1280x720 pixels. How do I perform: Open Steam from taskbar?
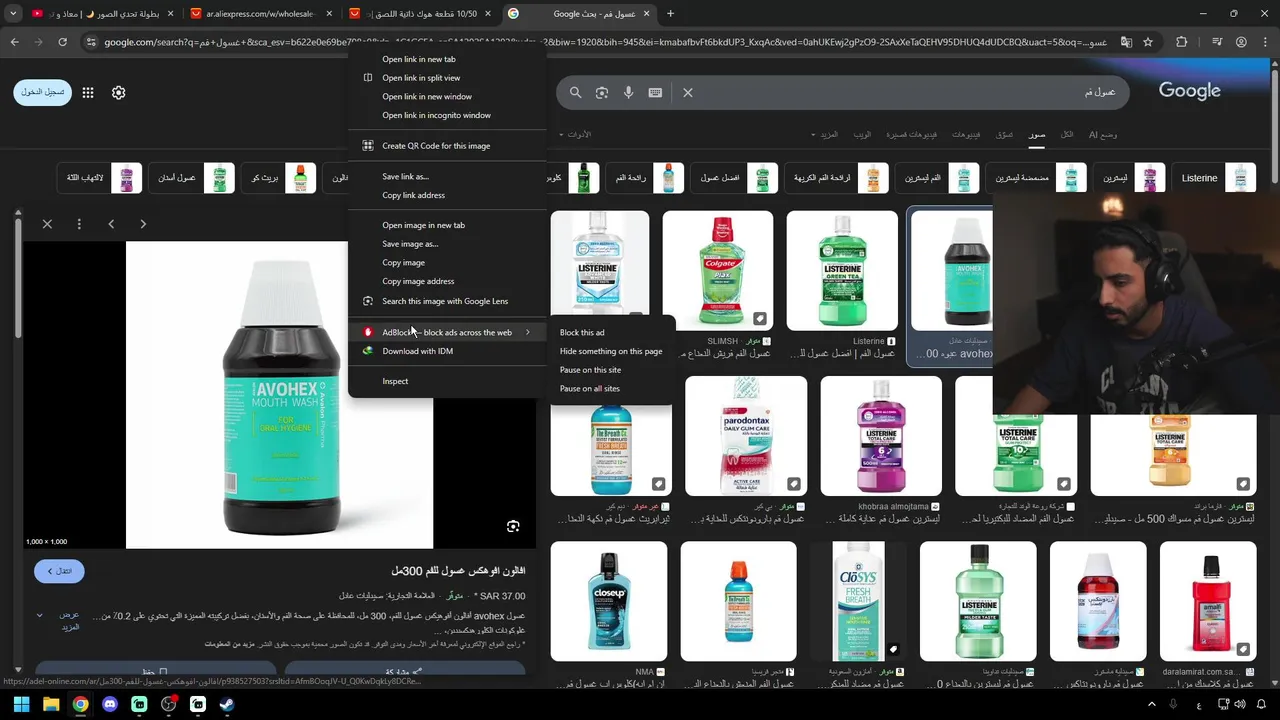[227, 704]
